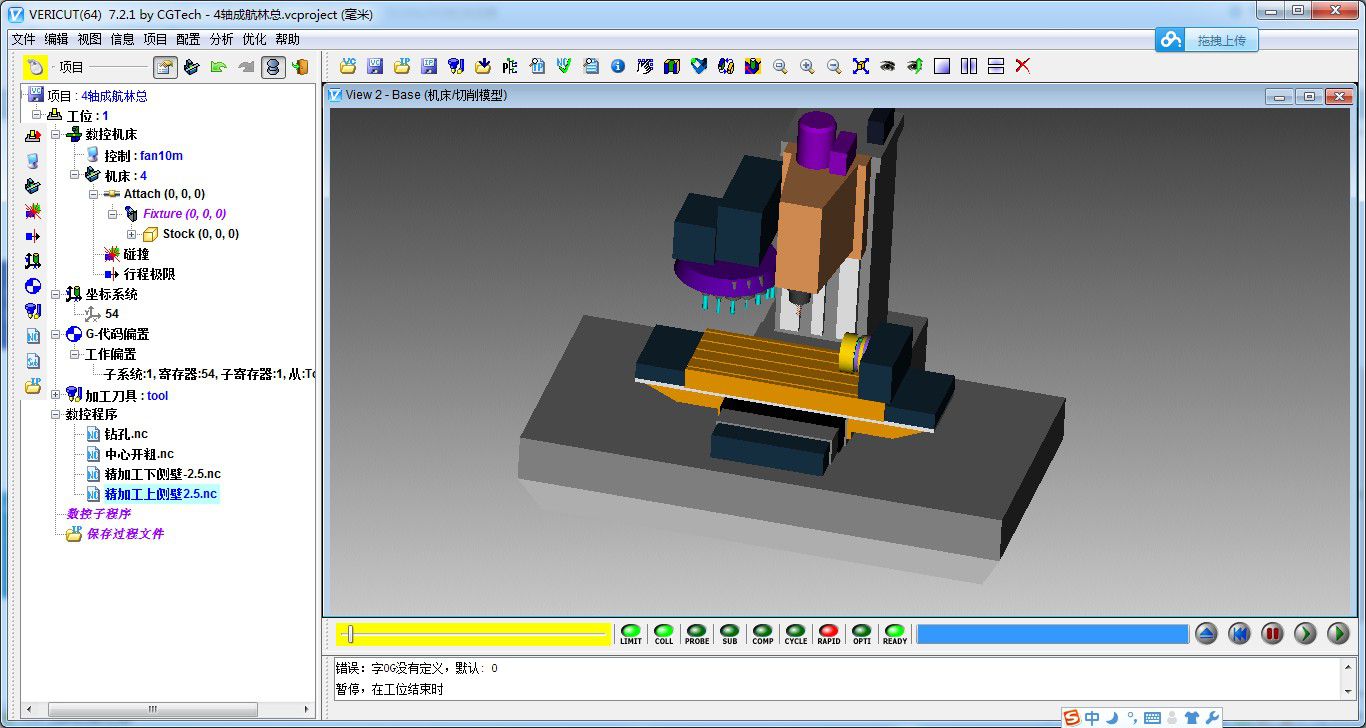Single step the simulation forward
Image resolution: width=1366 pixels, height=728 pixels.
point(1305,633)
